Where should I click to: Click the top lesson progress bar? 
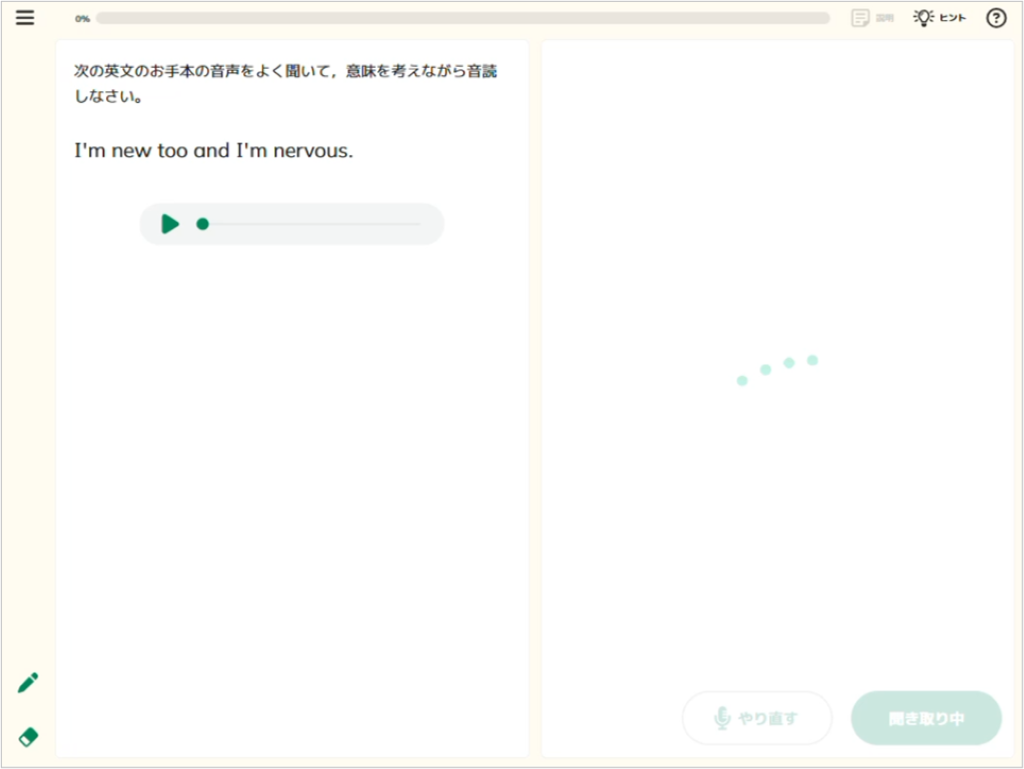[x=462, y=18]
